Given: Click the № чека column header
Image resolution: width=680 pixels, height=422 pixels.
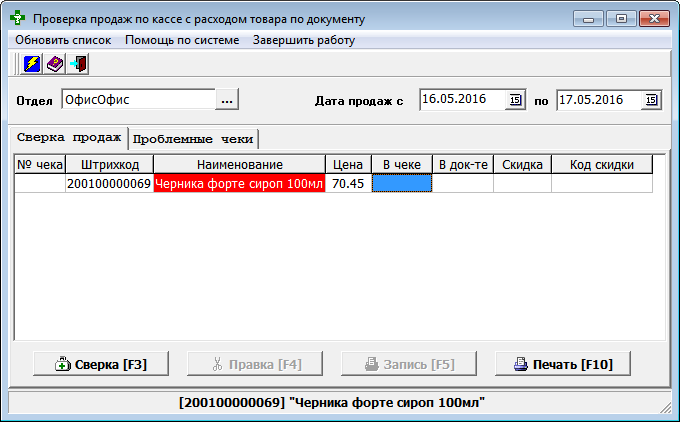Looking at the screenshot, I should (40, 165).
